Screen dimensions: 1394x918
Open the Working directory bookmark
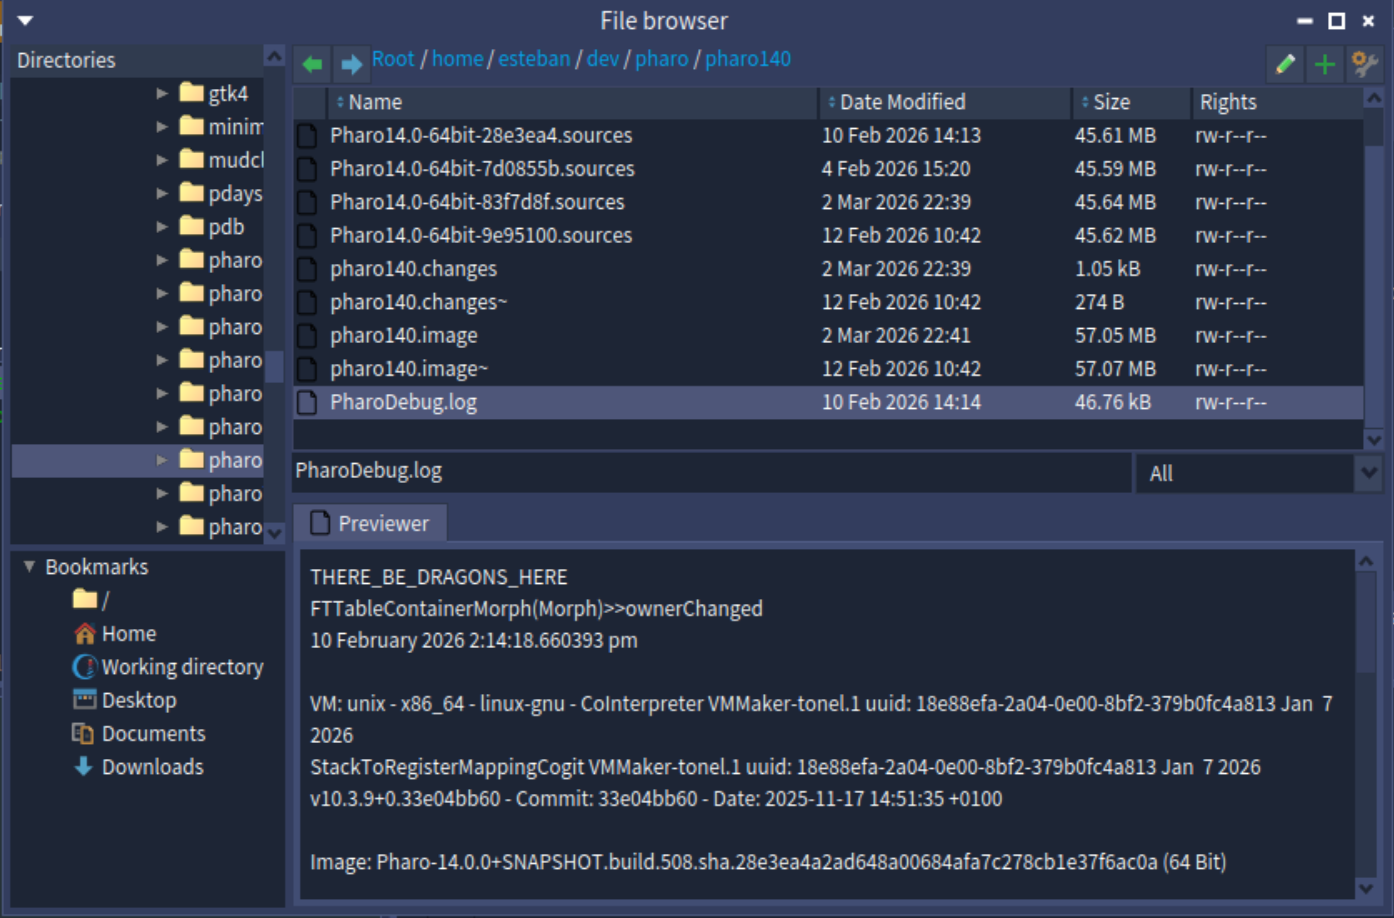pos(181,667)
